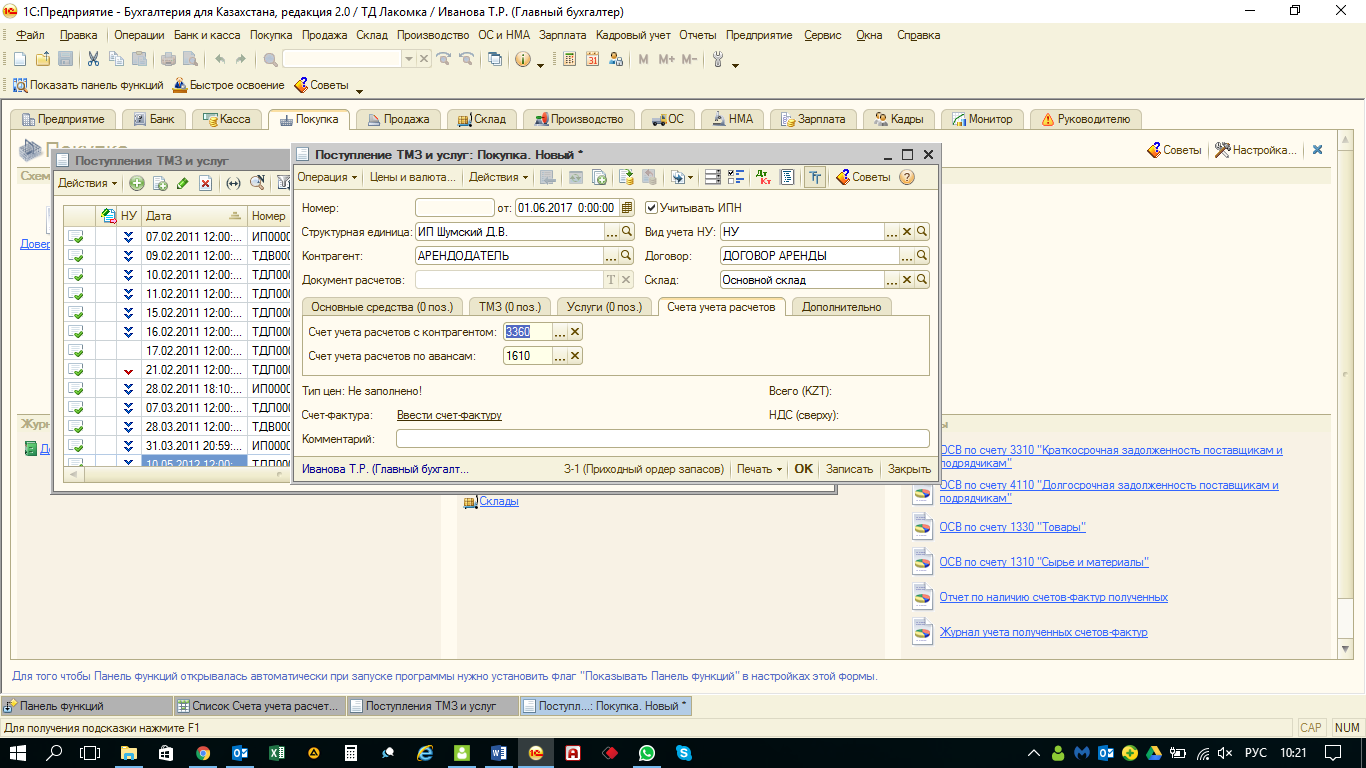
Task: Open Операции menu in menu bar
Action: [x=139, y=35]
